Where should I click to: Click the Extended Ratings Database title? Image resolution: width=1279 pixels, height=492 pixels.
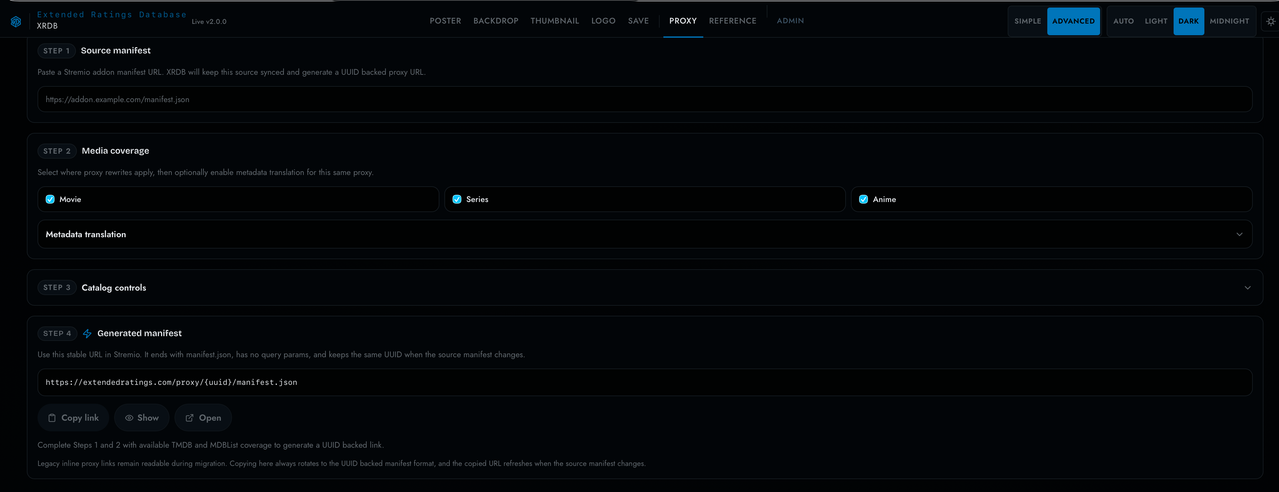click(112, 14)
